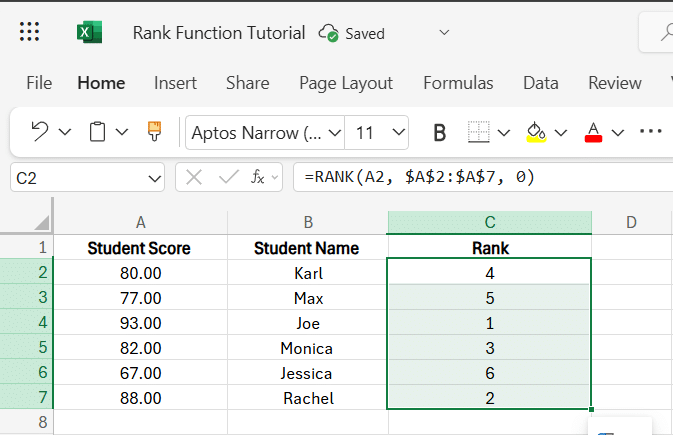This screenshot has height=435, width=673.
Task: Switch to the Insert tab
Action: point(175,83)
